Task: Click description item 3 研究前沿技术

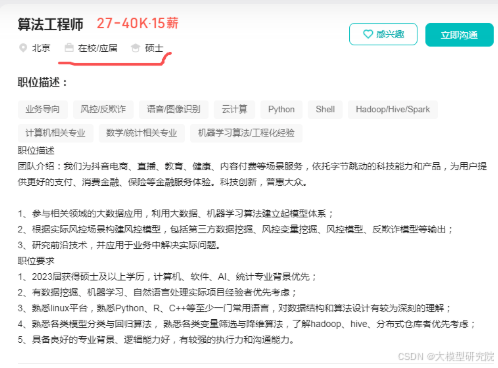Action: (x=119, y=245)
